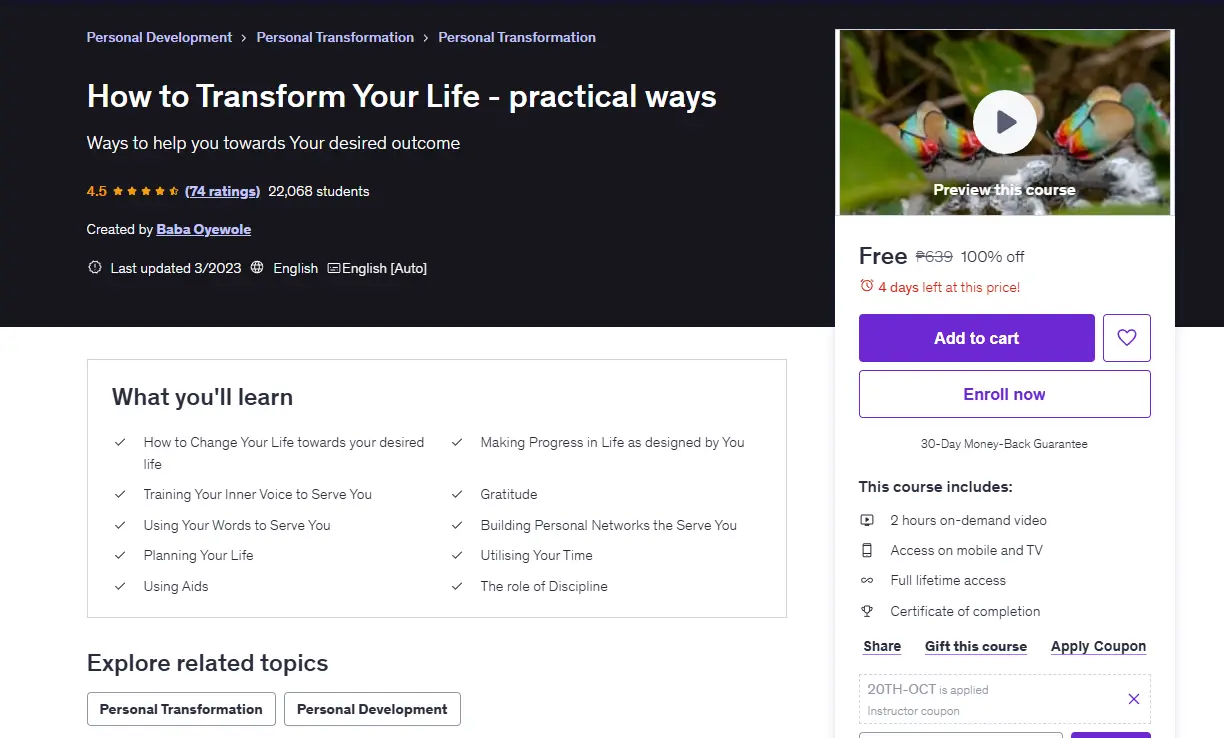
Task: Select the Personal Development topic tag
Action: 372,709
